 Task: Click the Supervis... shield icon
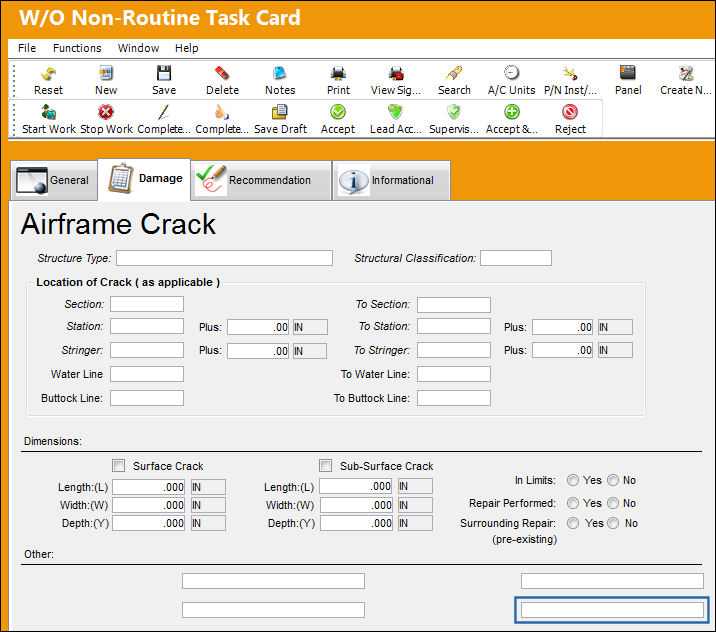pos(454,112)
